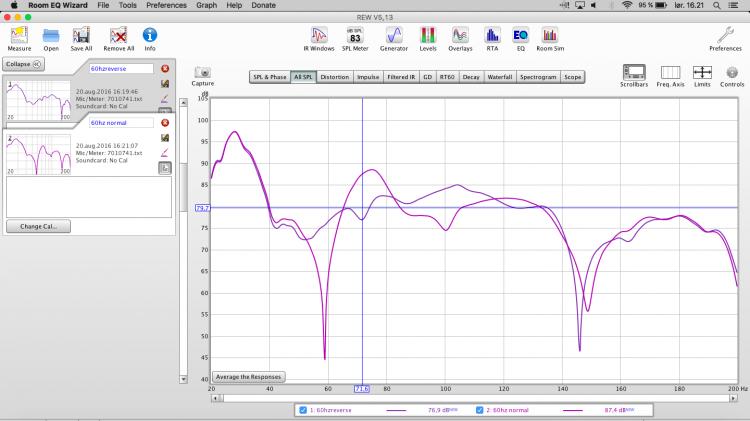This screenshot has height=421, width=750.
Task: Expand the graph Controls panel
Action: [732, 75]
